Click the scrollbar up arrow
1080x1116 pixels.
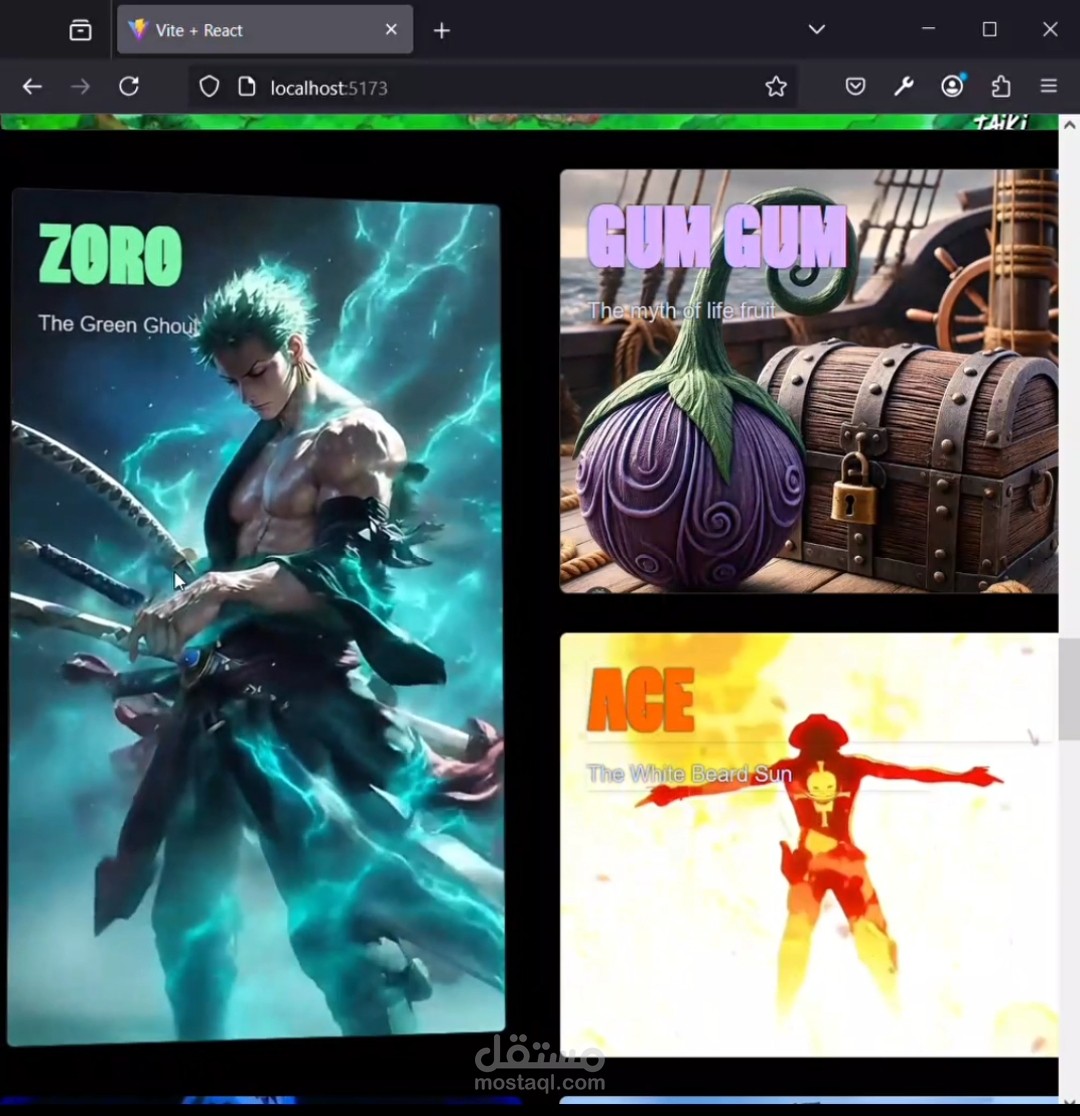(1069, 125)
